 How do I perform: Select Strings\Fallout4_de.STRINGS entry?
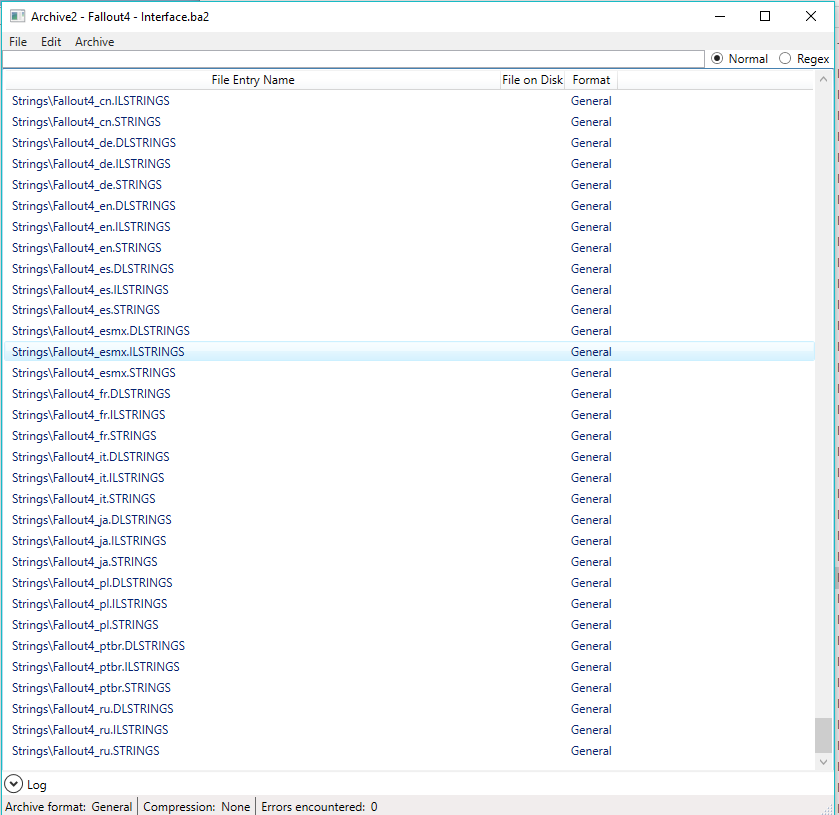[409, 185]
